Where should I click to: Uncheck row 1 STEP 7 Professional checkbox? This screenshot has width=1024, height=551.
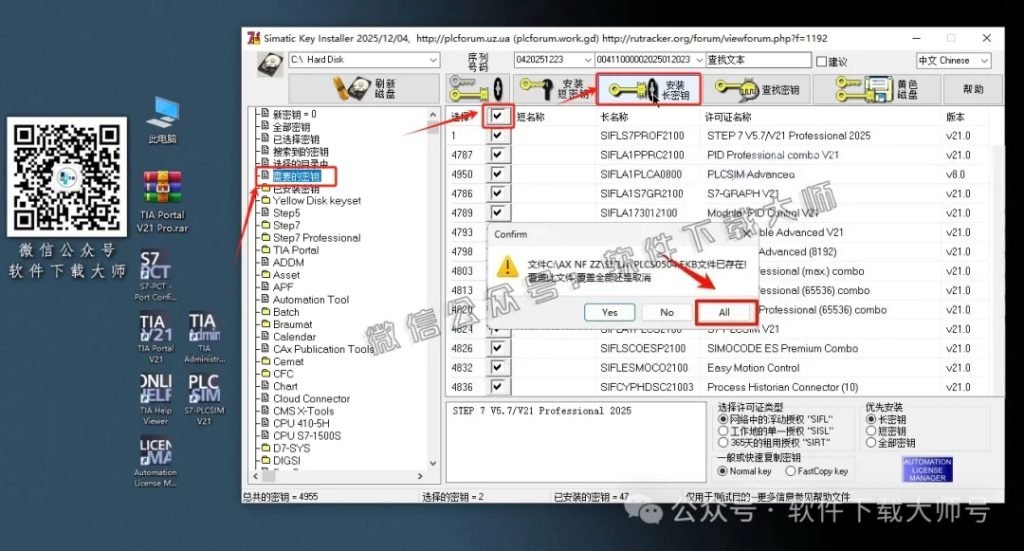pyautogui.click(x=498, y=136)
